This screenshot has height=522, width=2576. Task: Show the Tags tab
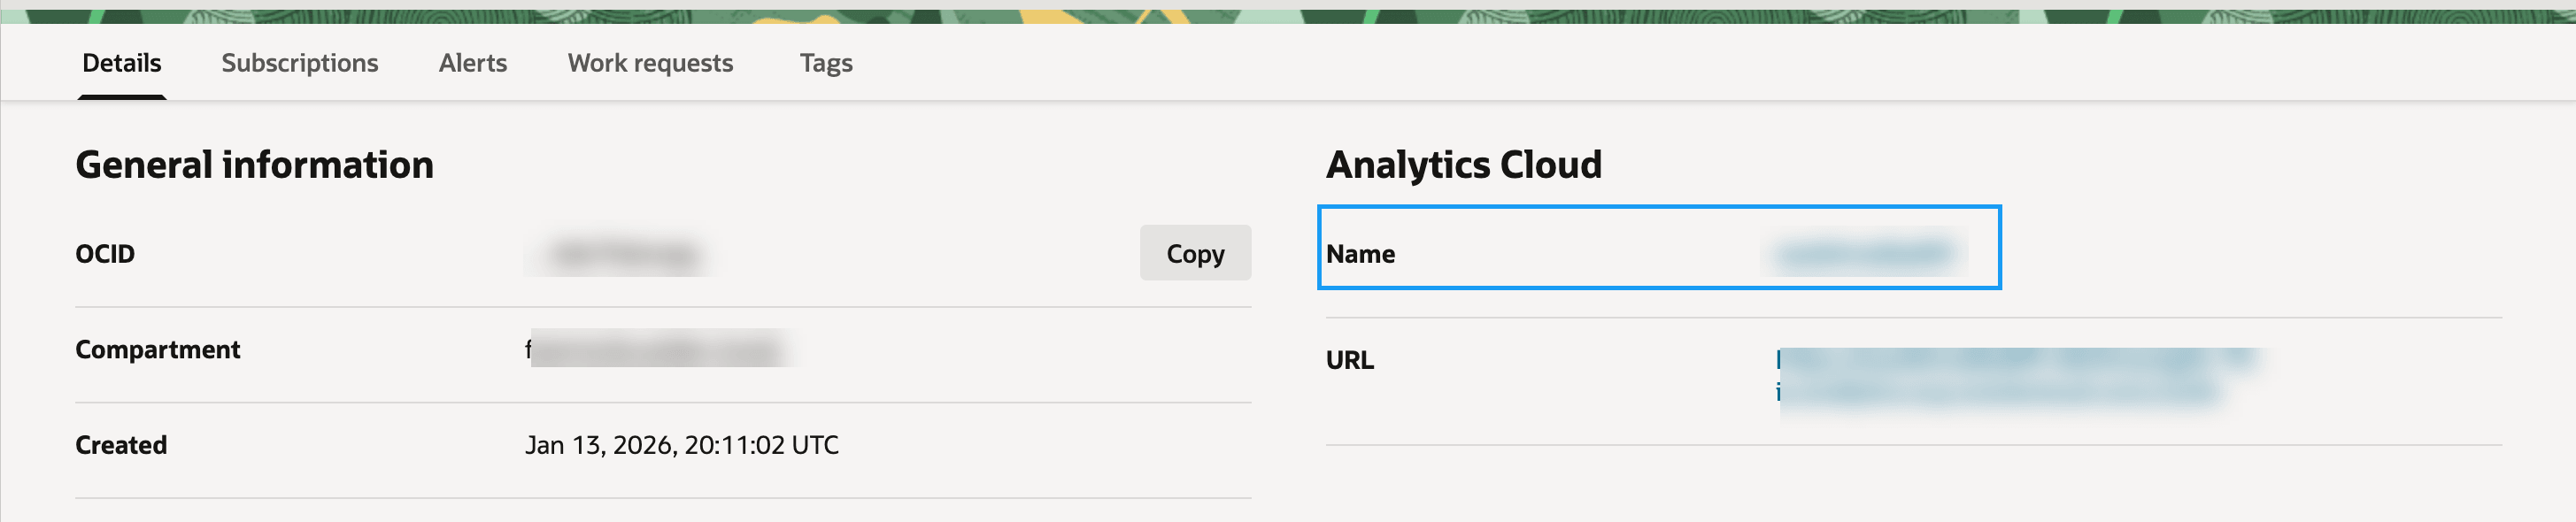[825, 63]
